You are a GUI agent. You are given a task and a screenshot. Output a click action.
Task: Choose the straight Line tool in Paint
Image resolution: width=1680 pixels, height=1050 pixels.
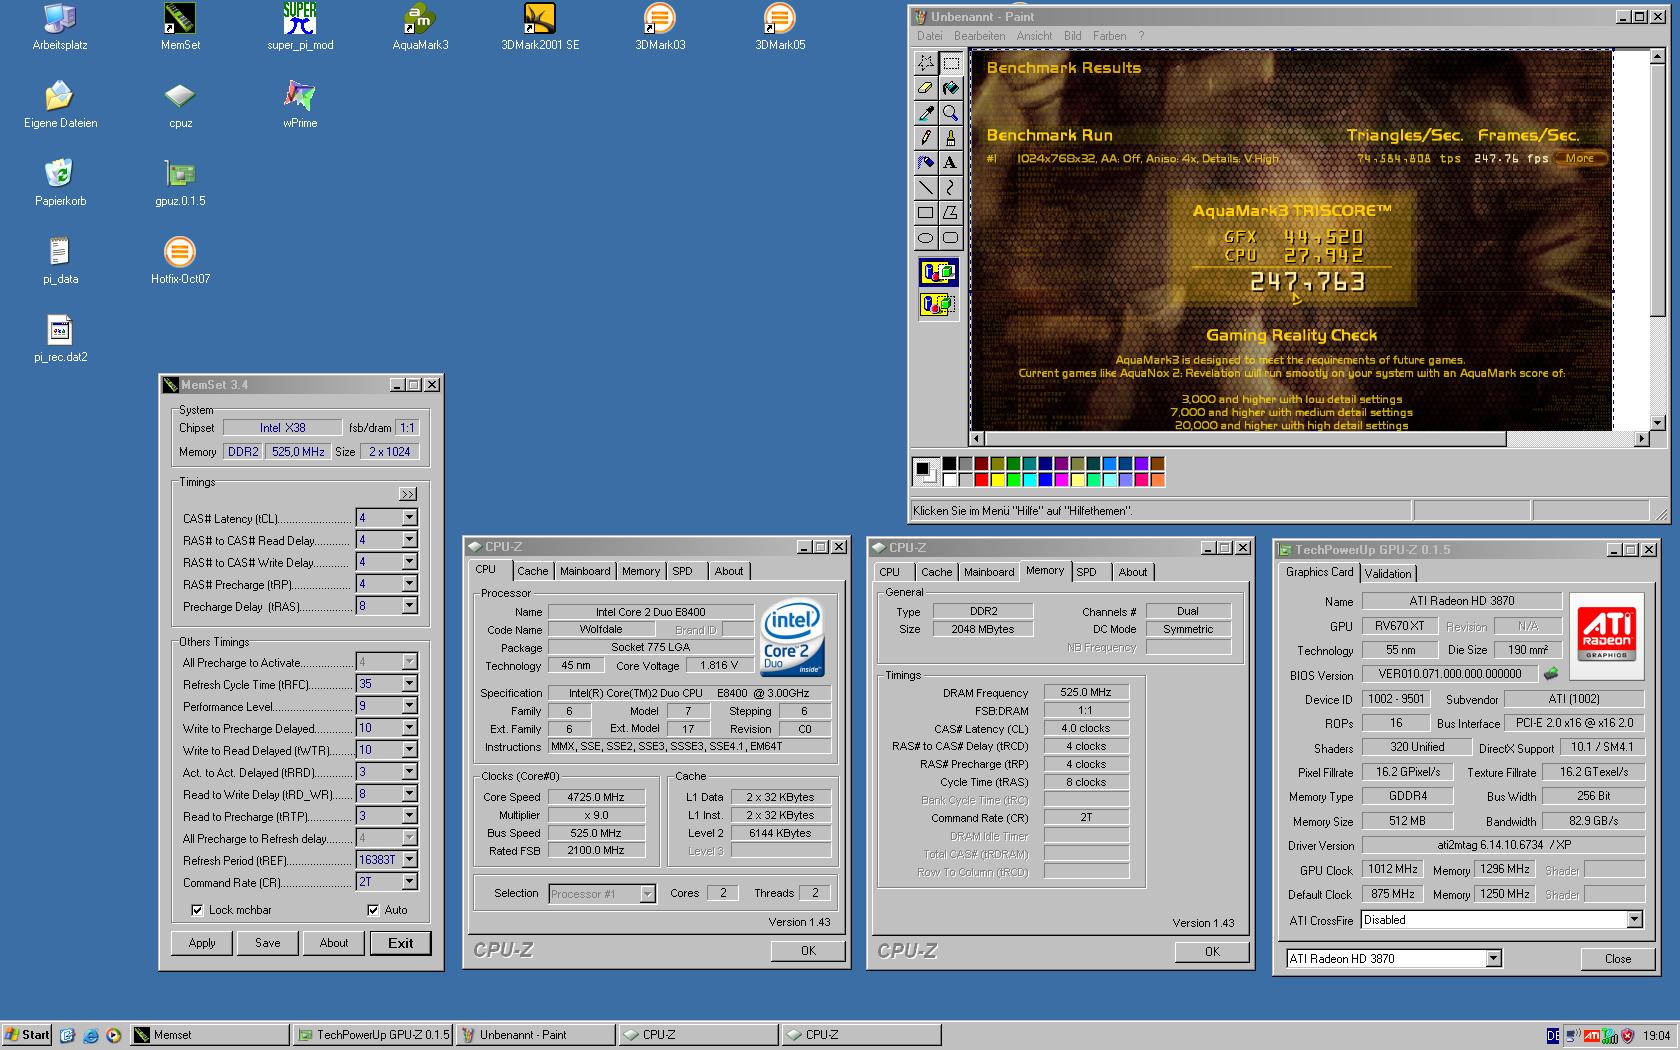pyautogui.click(x=926, y=188)
